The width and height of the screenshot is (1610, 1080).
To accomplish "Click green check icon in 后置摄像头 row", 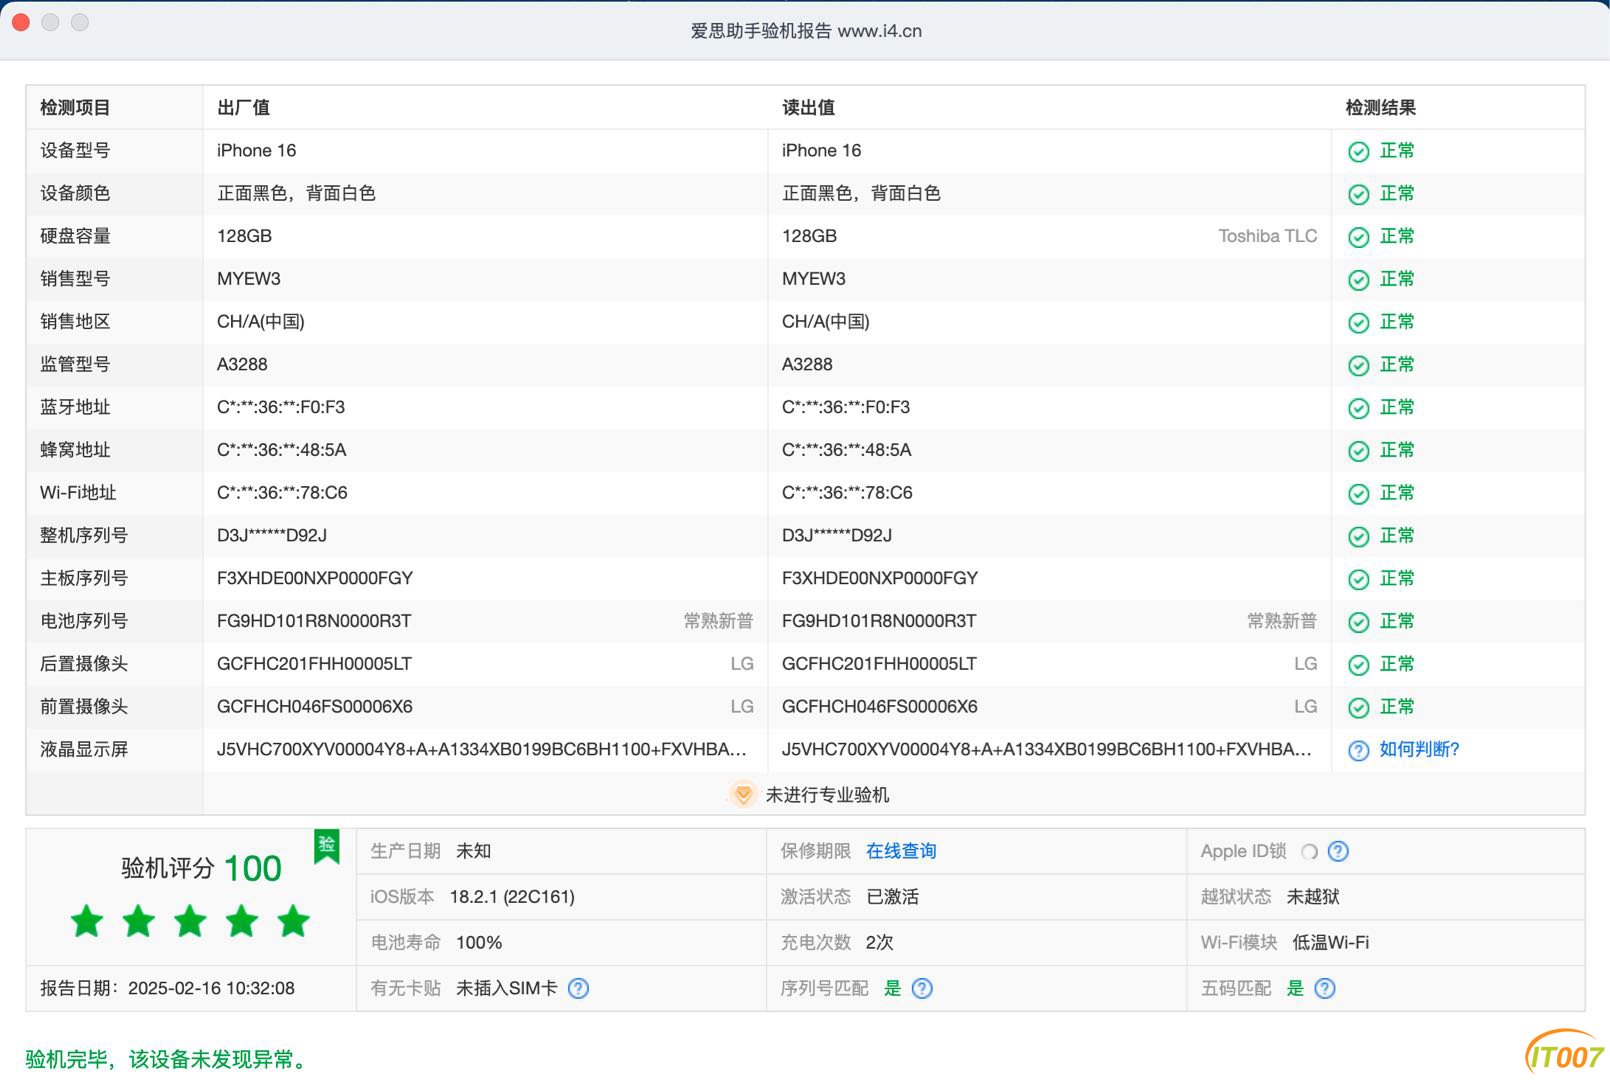I will pos(1358,665).
